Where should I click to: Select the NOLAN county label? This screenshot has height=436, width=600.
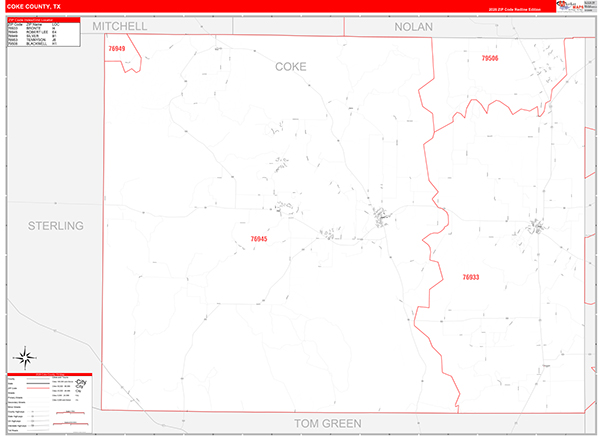413,27
